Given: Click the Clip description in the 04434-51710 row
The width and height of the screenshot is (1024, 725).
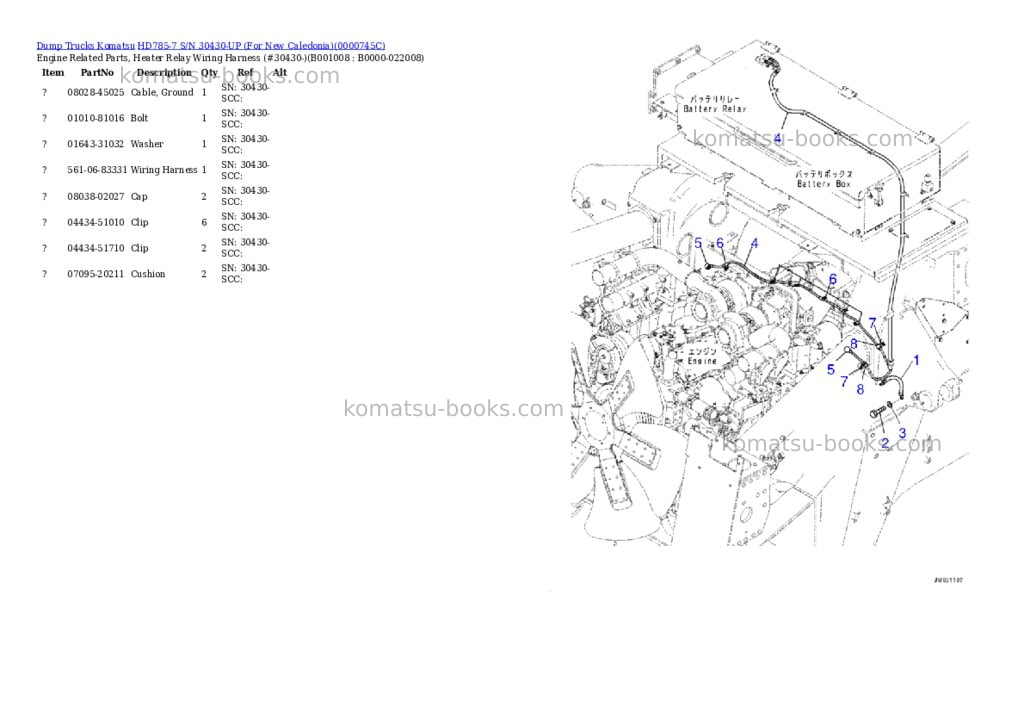Looking at the screenshot, I should (139, 248).
